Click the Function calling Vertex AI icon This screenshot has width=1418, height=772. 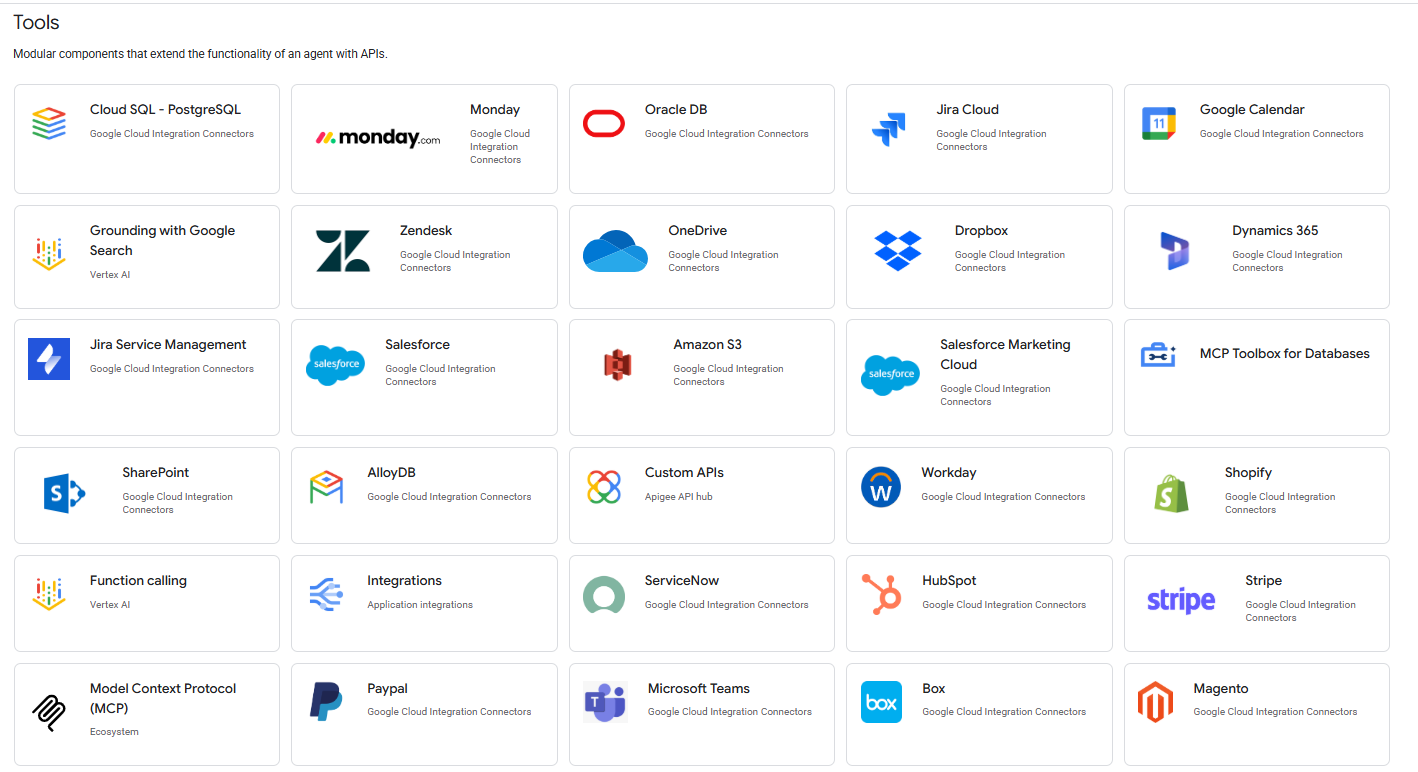(48, 594)
